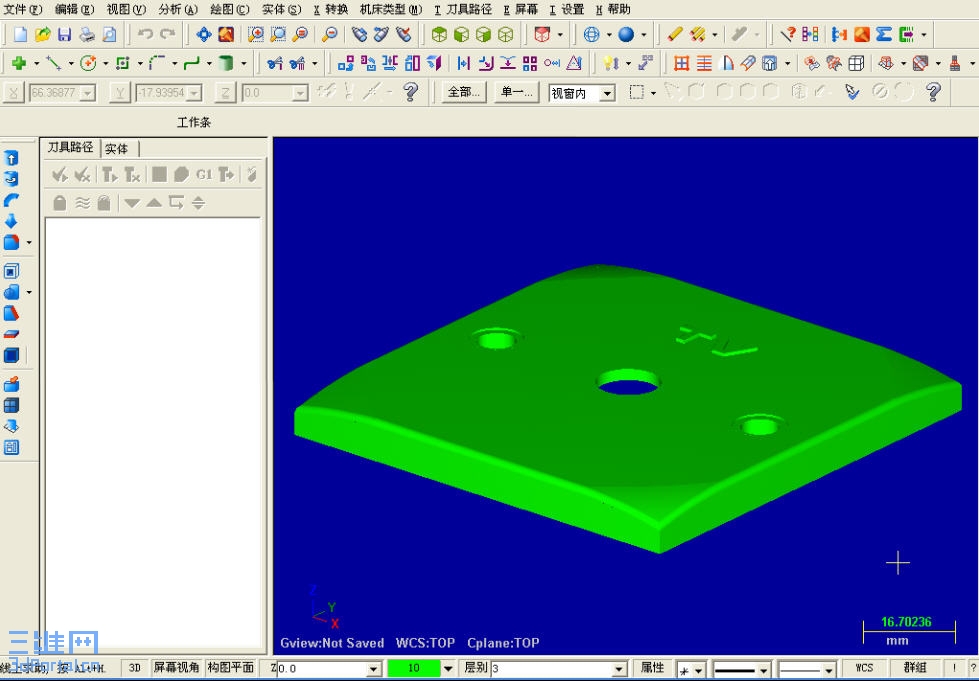Expand the create line tool dropdown arrow

click(71, 64)
